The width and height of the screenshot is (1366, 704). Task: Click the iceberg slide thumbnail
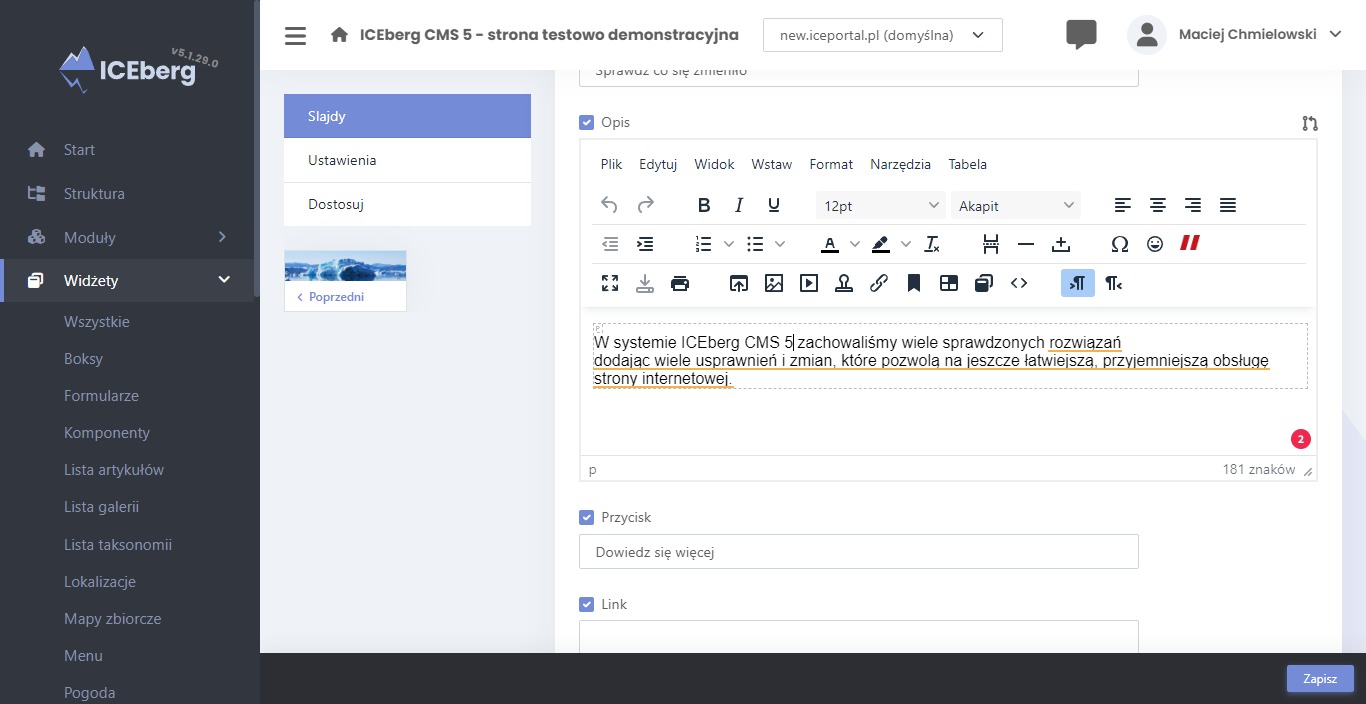(345, 265)
